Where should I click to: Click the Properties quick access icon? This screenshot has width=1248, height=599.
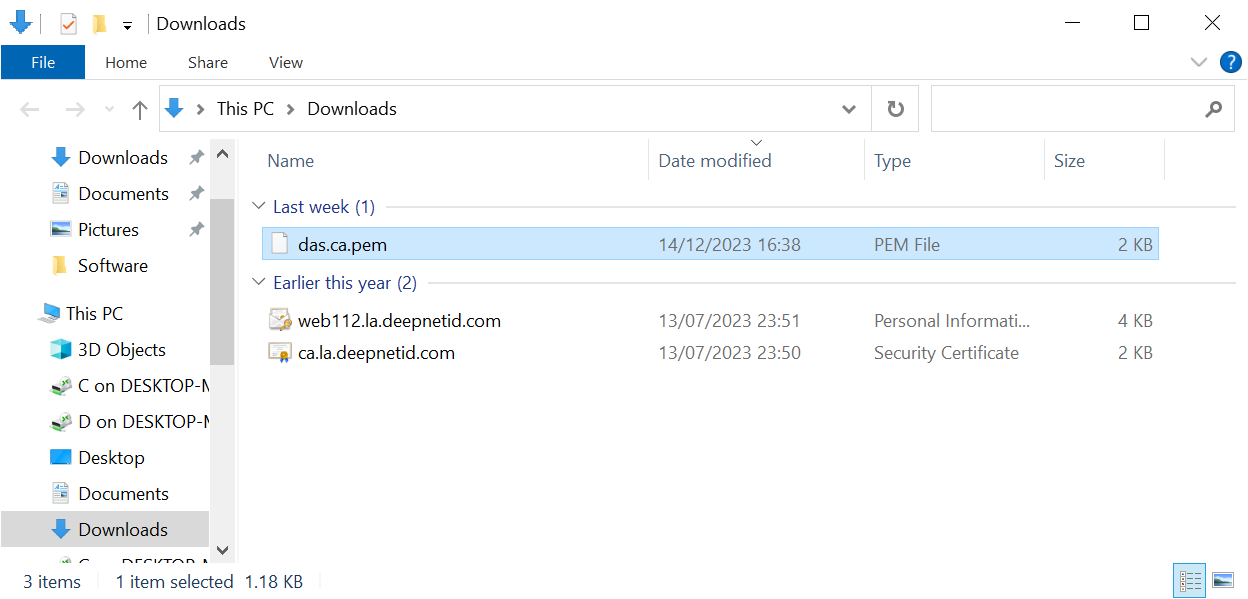(x=68, y=24)
